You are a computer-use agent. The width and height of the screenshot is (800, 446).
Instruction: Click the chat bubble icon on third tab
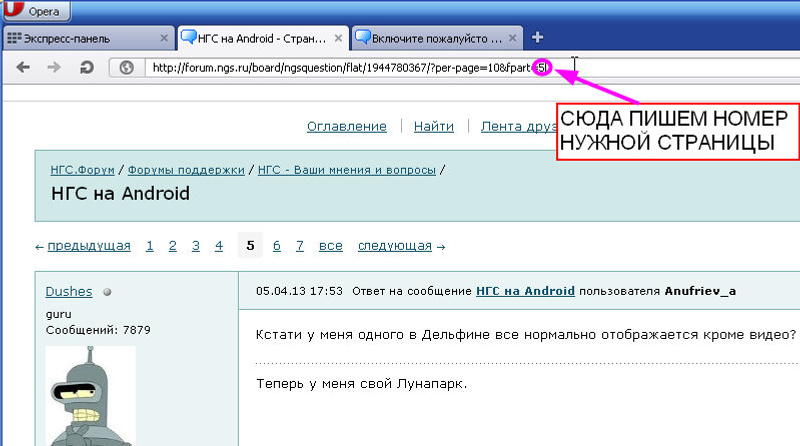[x=363, y=37]
